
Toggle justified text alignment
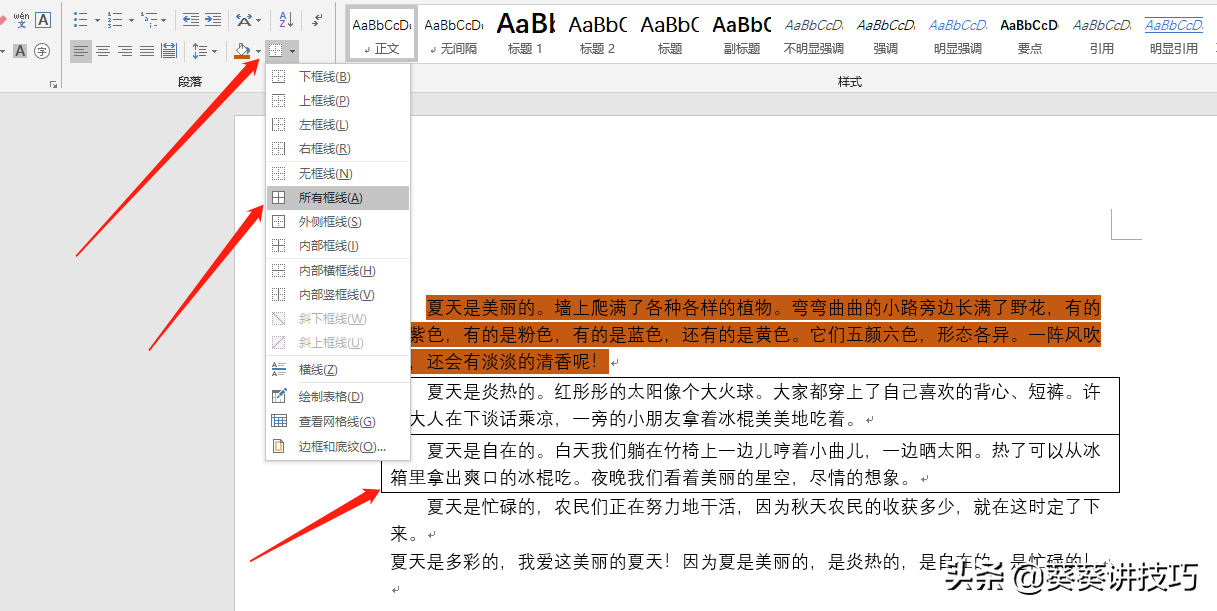pyautogui.click(x=147, y=51)
